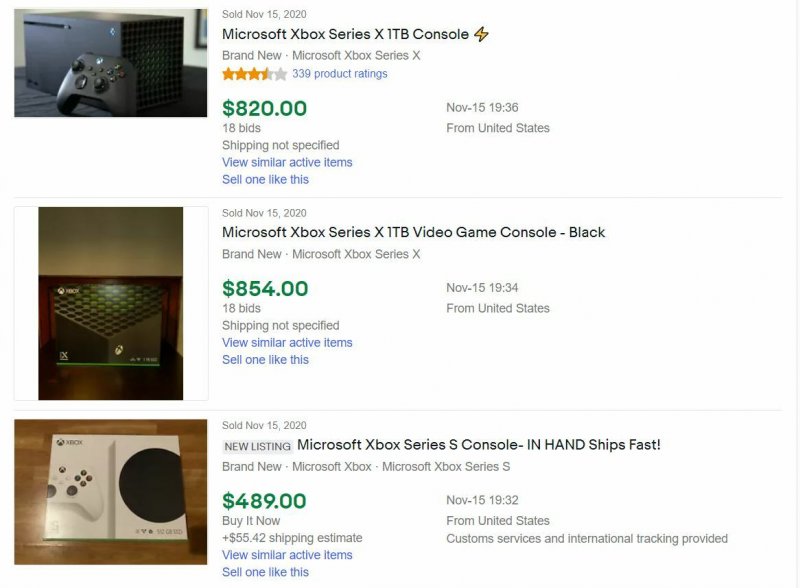Click View similar active items under the Series S listing

[x=287, y=554]
